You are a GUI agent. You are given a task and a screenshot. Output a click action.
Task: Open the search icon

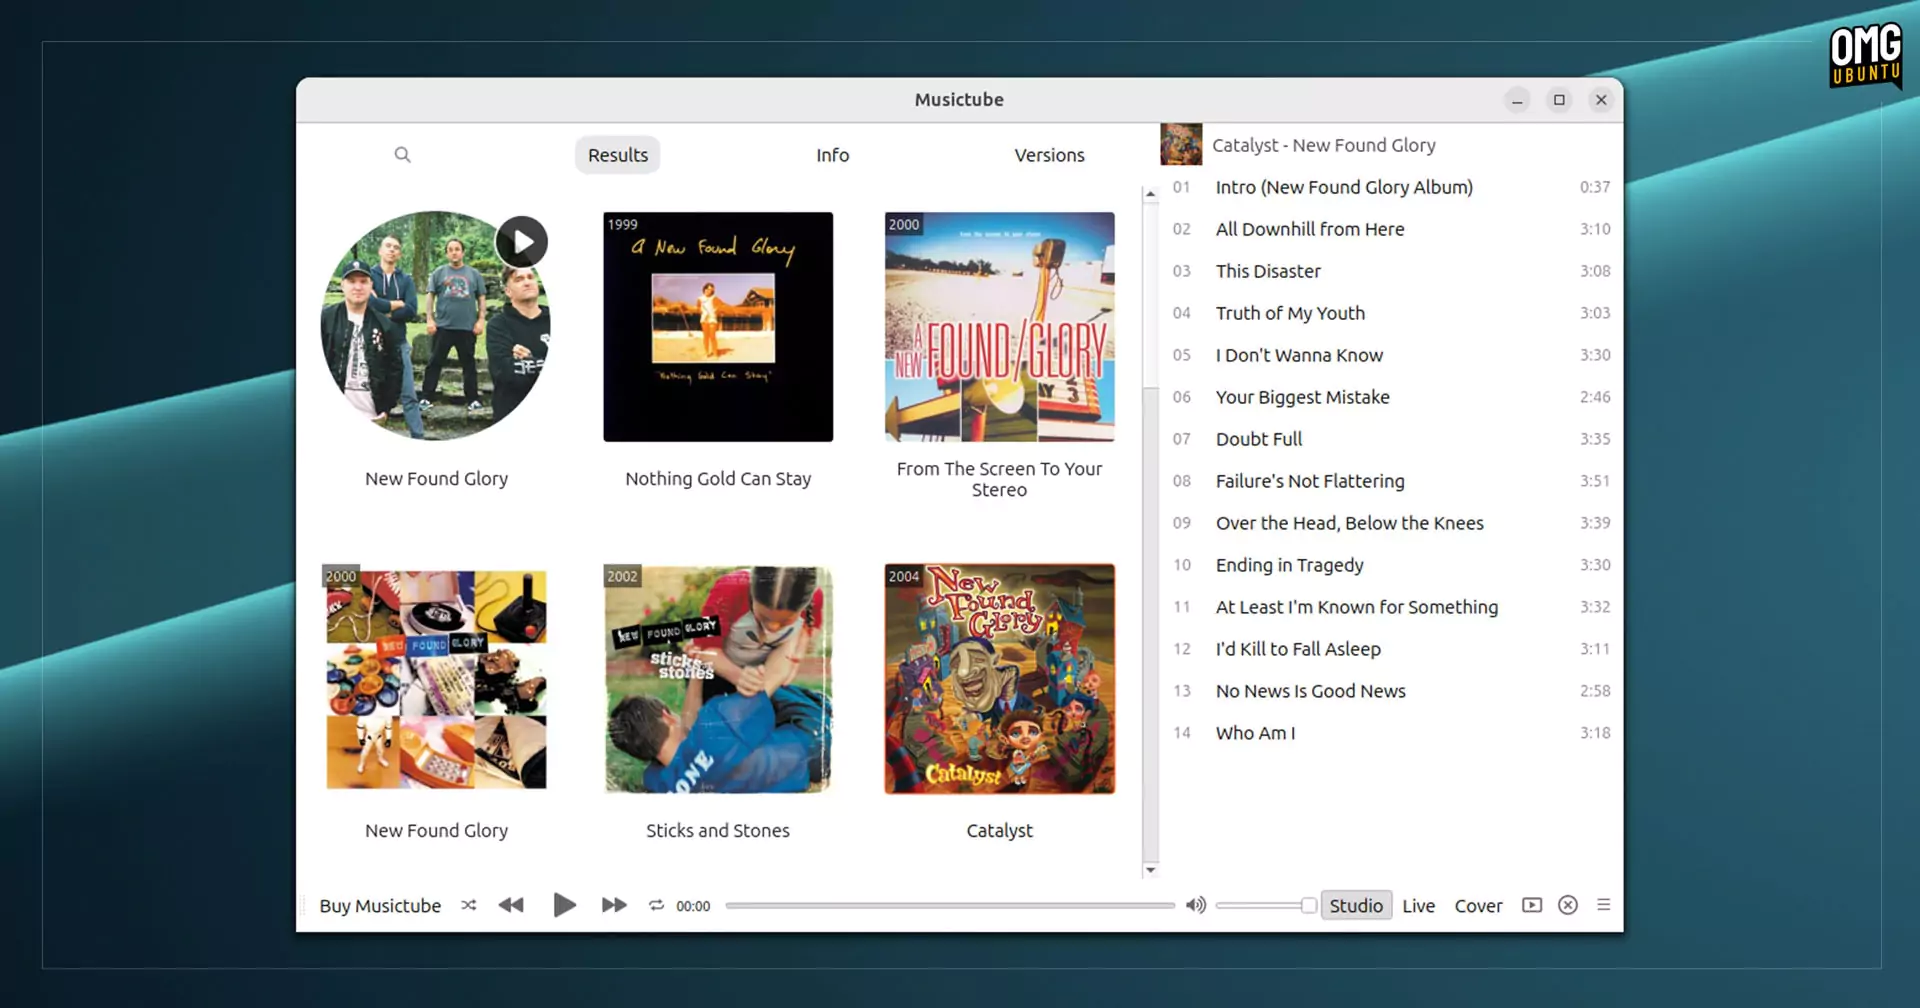point(402,154)
